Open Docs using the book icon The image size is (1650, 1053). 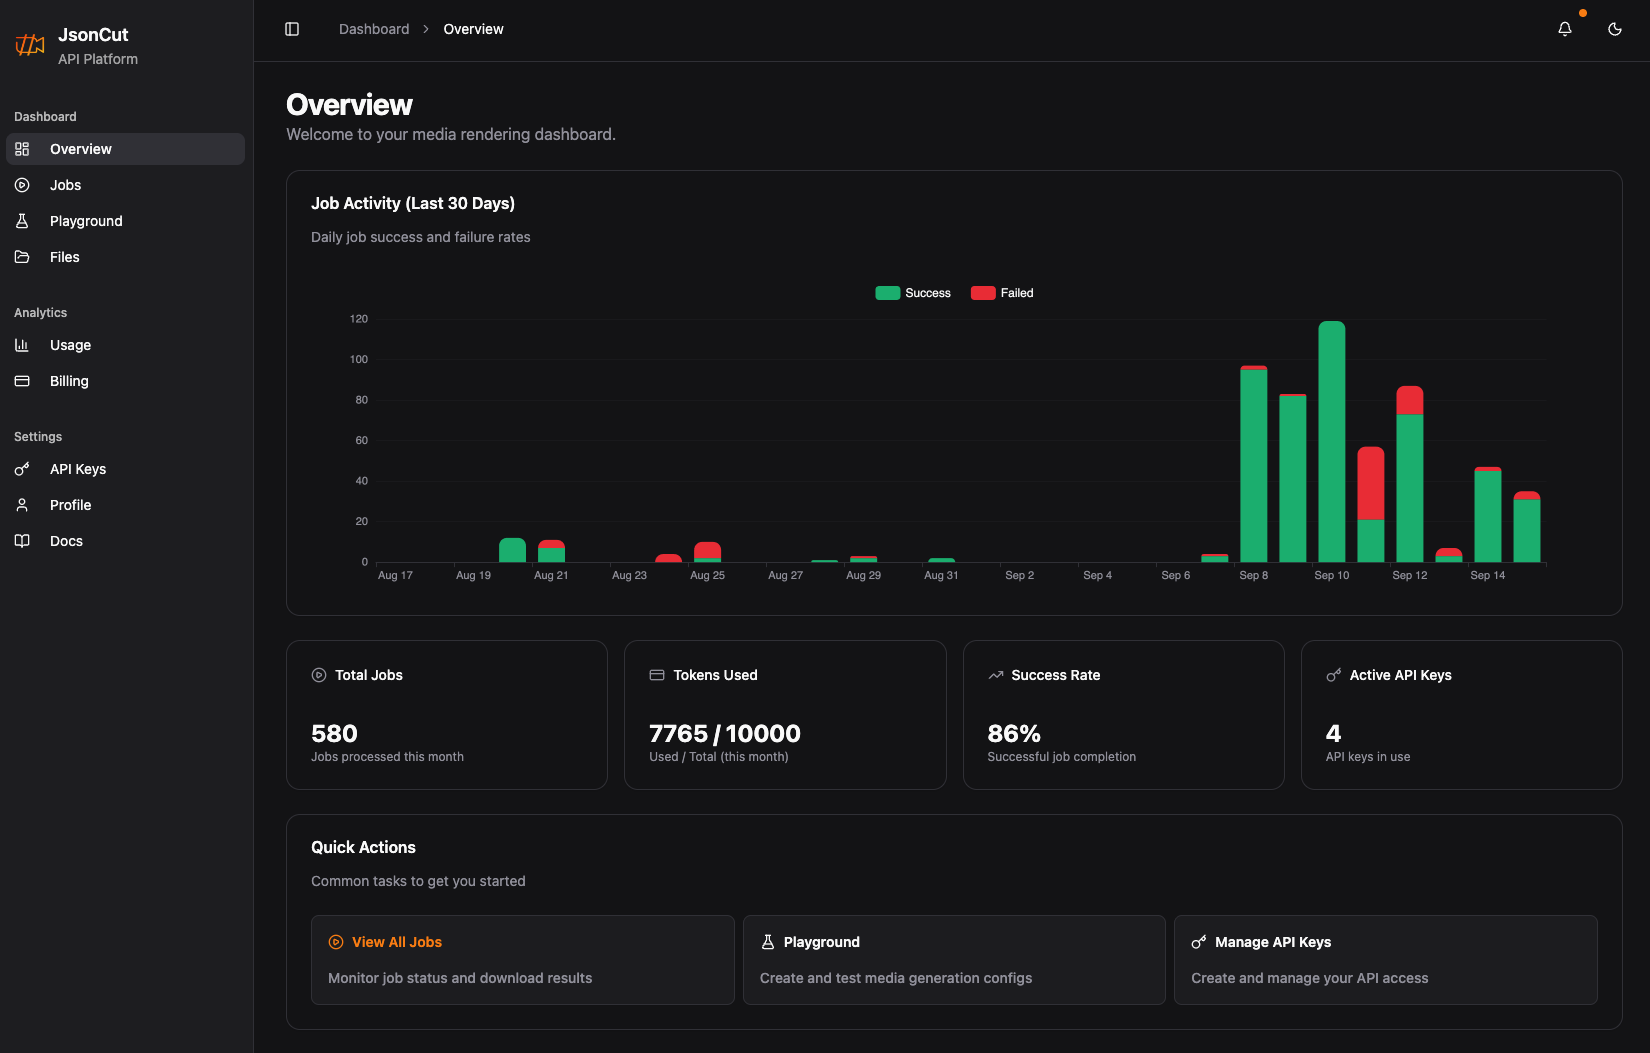tap(22, 541)
